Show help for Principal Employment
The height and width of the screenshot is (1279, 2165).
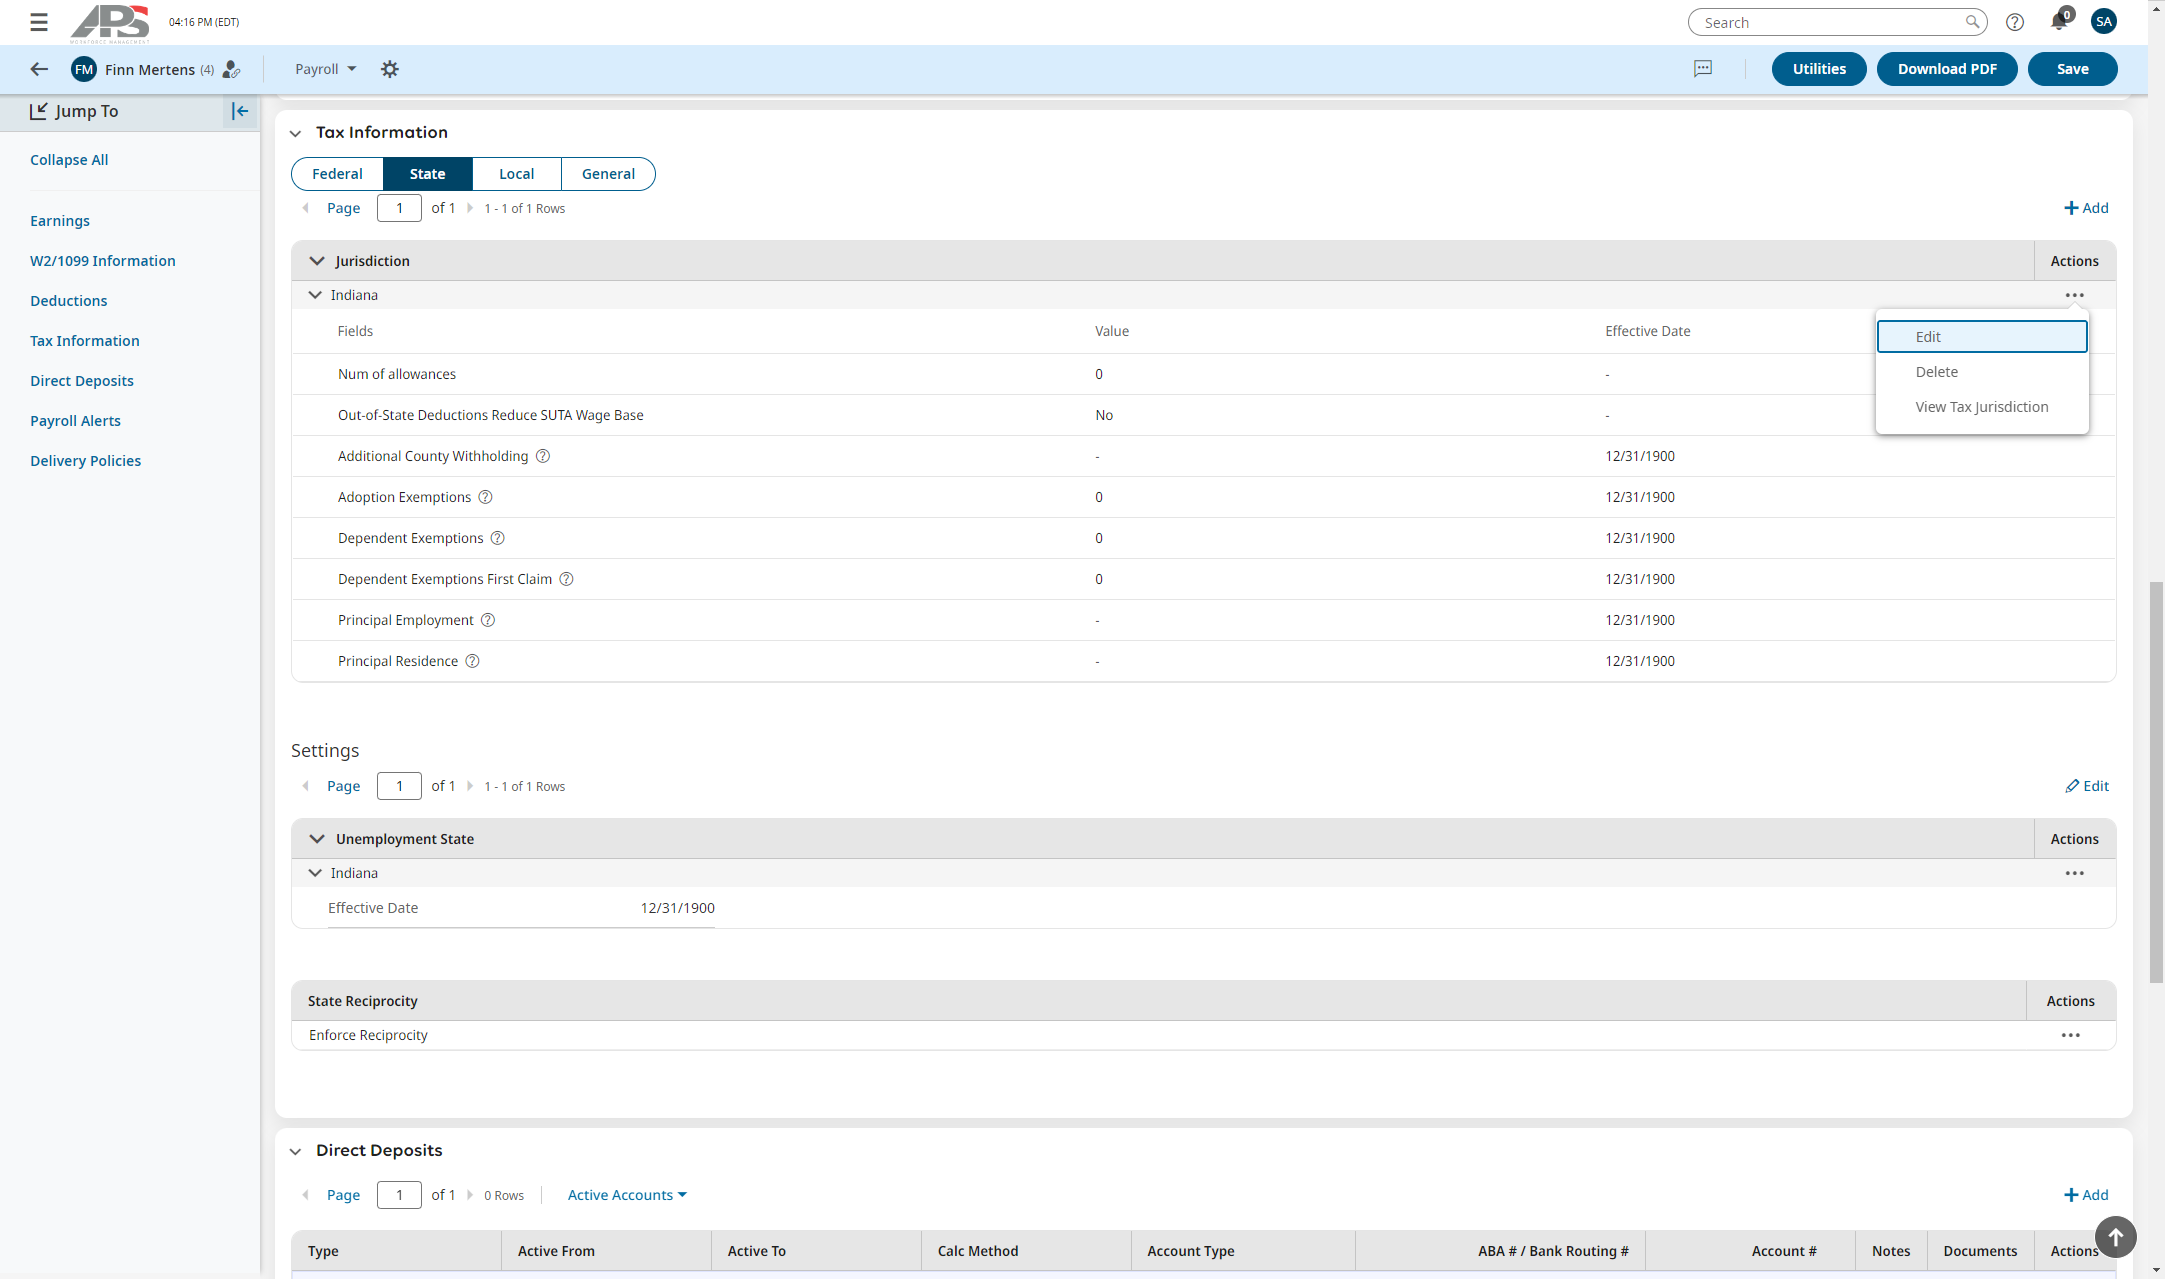pos(488,620)
